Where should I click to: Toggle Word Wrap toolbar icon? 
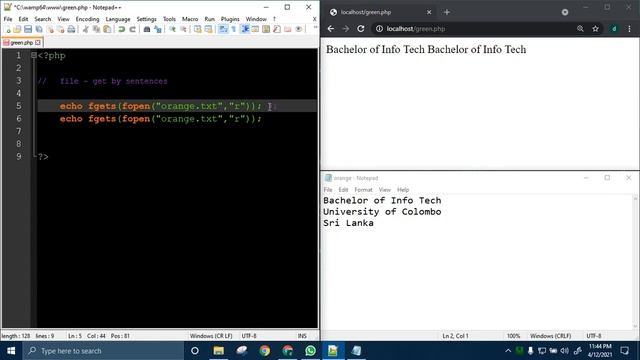tap(223, 29)
